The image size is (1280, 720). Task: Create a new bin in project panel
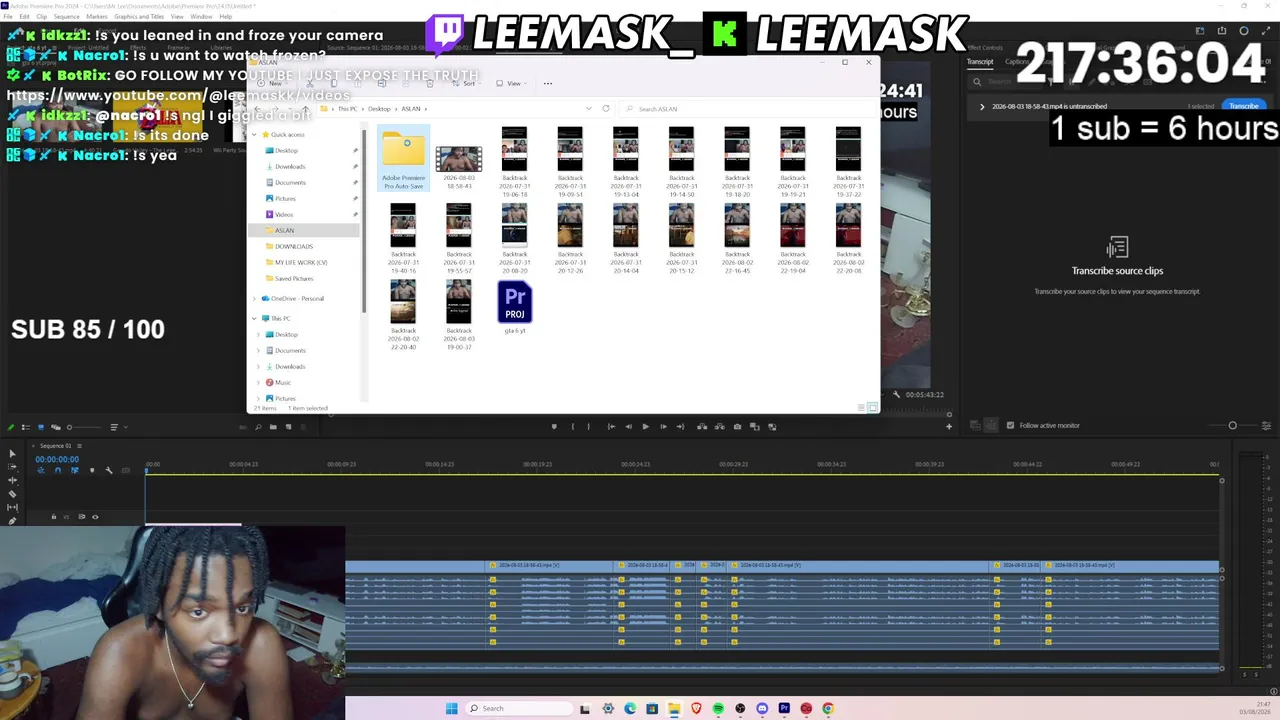pos(274,427)
